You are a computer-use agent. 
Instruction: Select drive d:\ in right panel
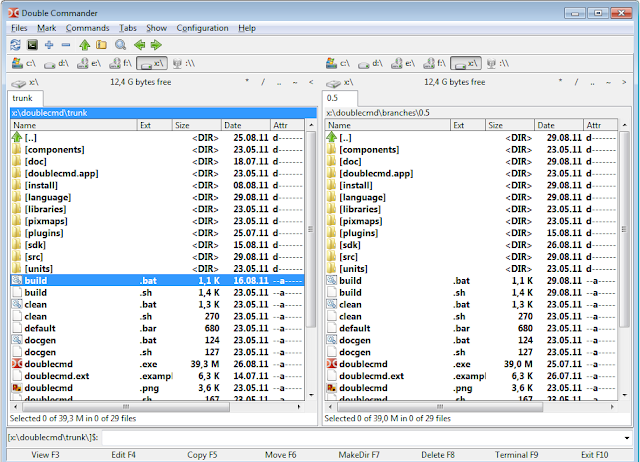tap(370, 63)
